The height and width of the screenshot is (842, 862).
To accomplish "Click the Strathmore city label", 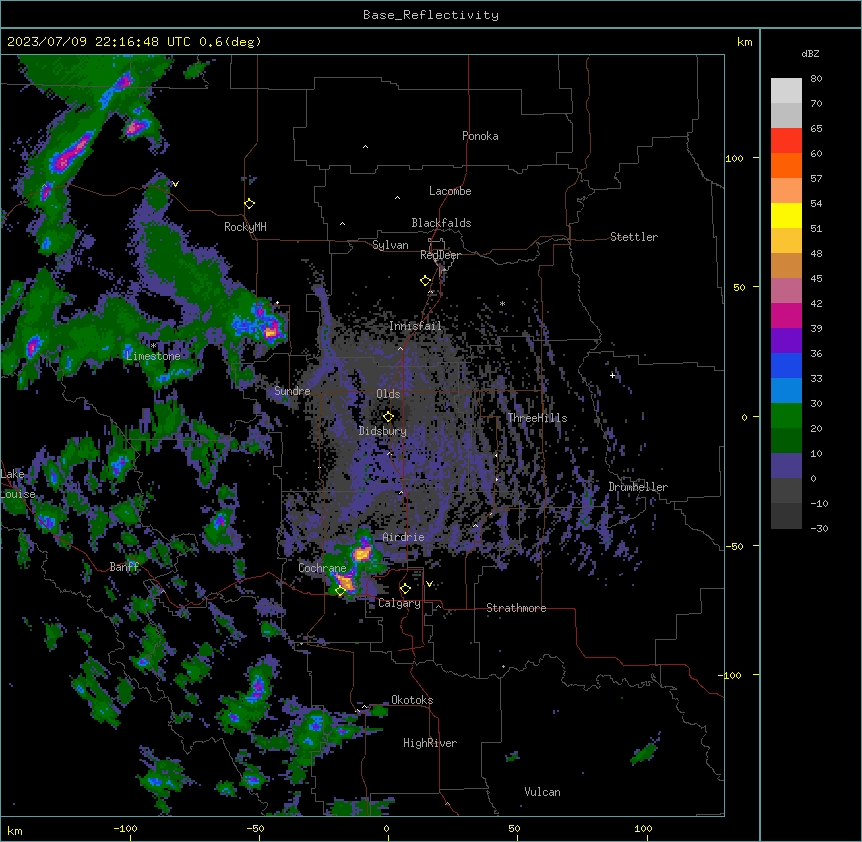I will click(516, 608).
